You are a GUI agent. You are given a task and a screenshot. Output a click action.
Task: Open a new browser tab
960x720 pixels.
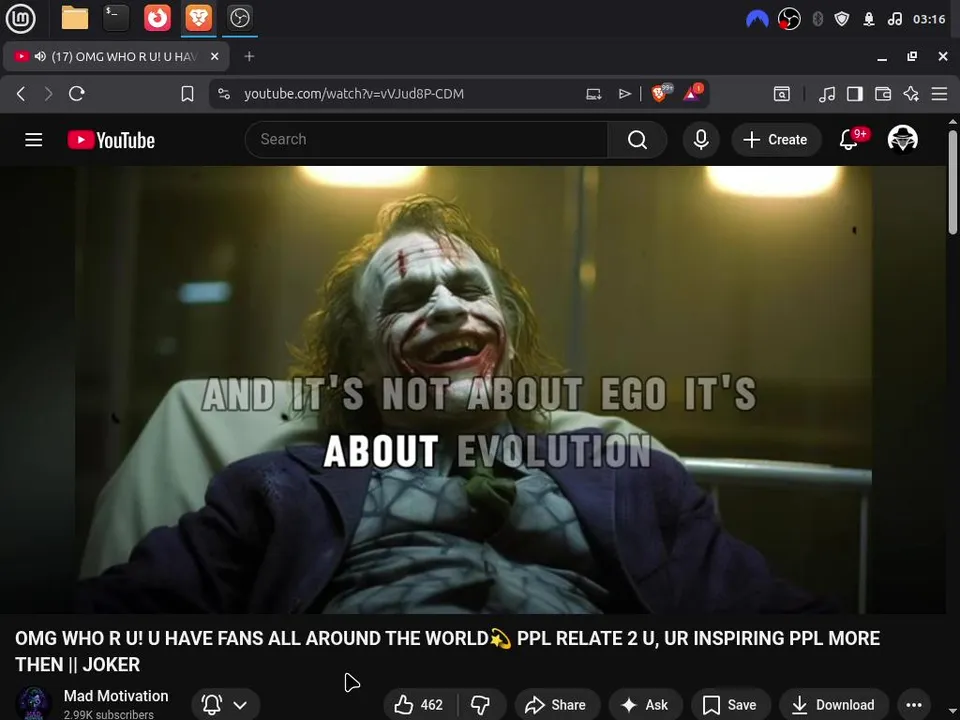point(249,56)
